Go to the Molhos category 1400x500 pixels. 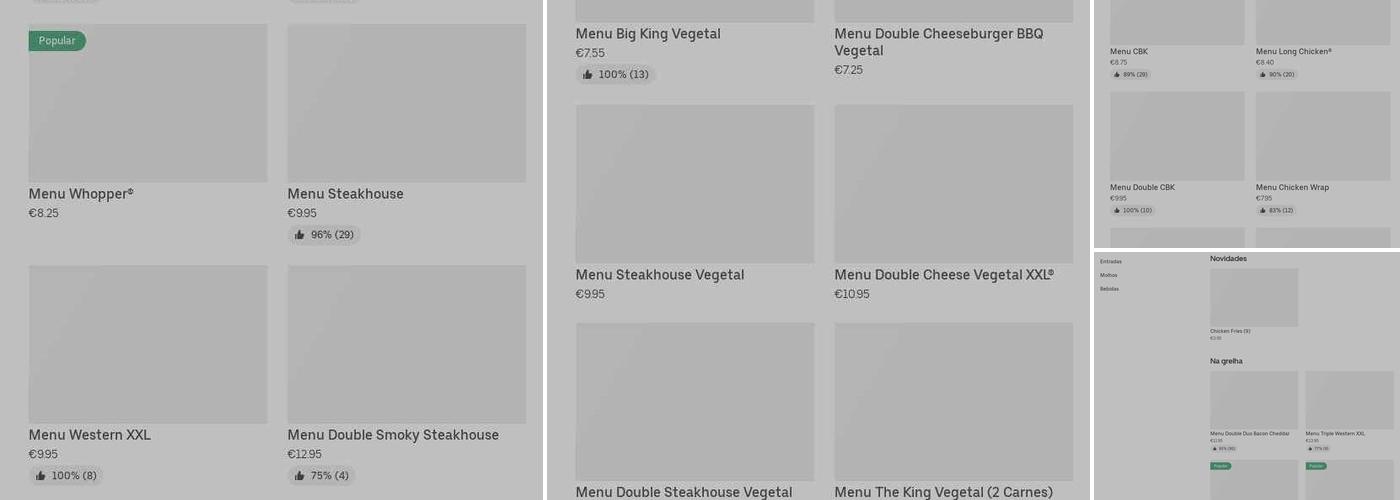[1108, 275]
